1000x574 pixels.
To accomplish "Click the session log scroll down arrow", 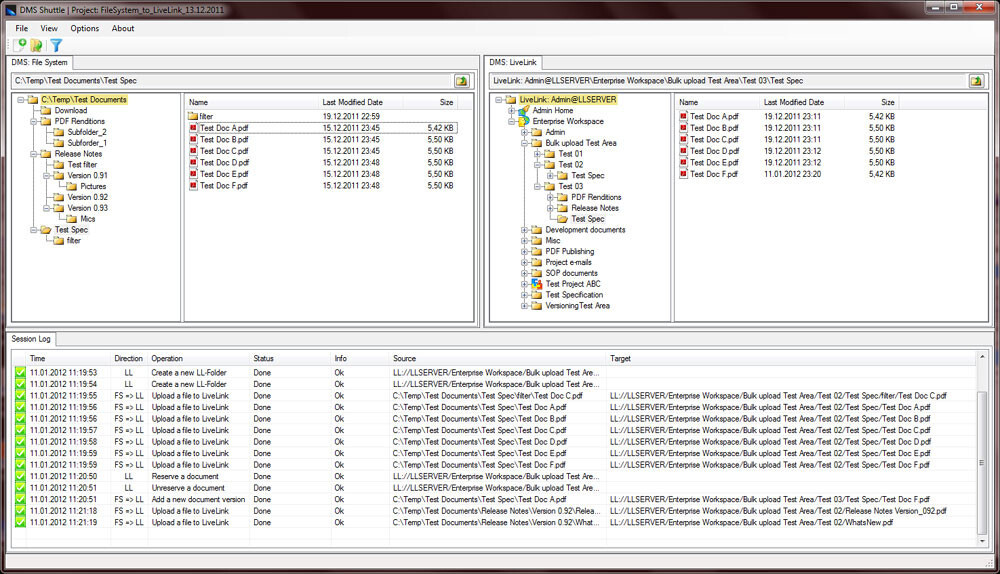I will 982,541.
